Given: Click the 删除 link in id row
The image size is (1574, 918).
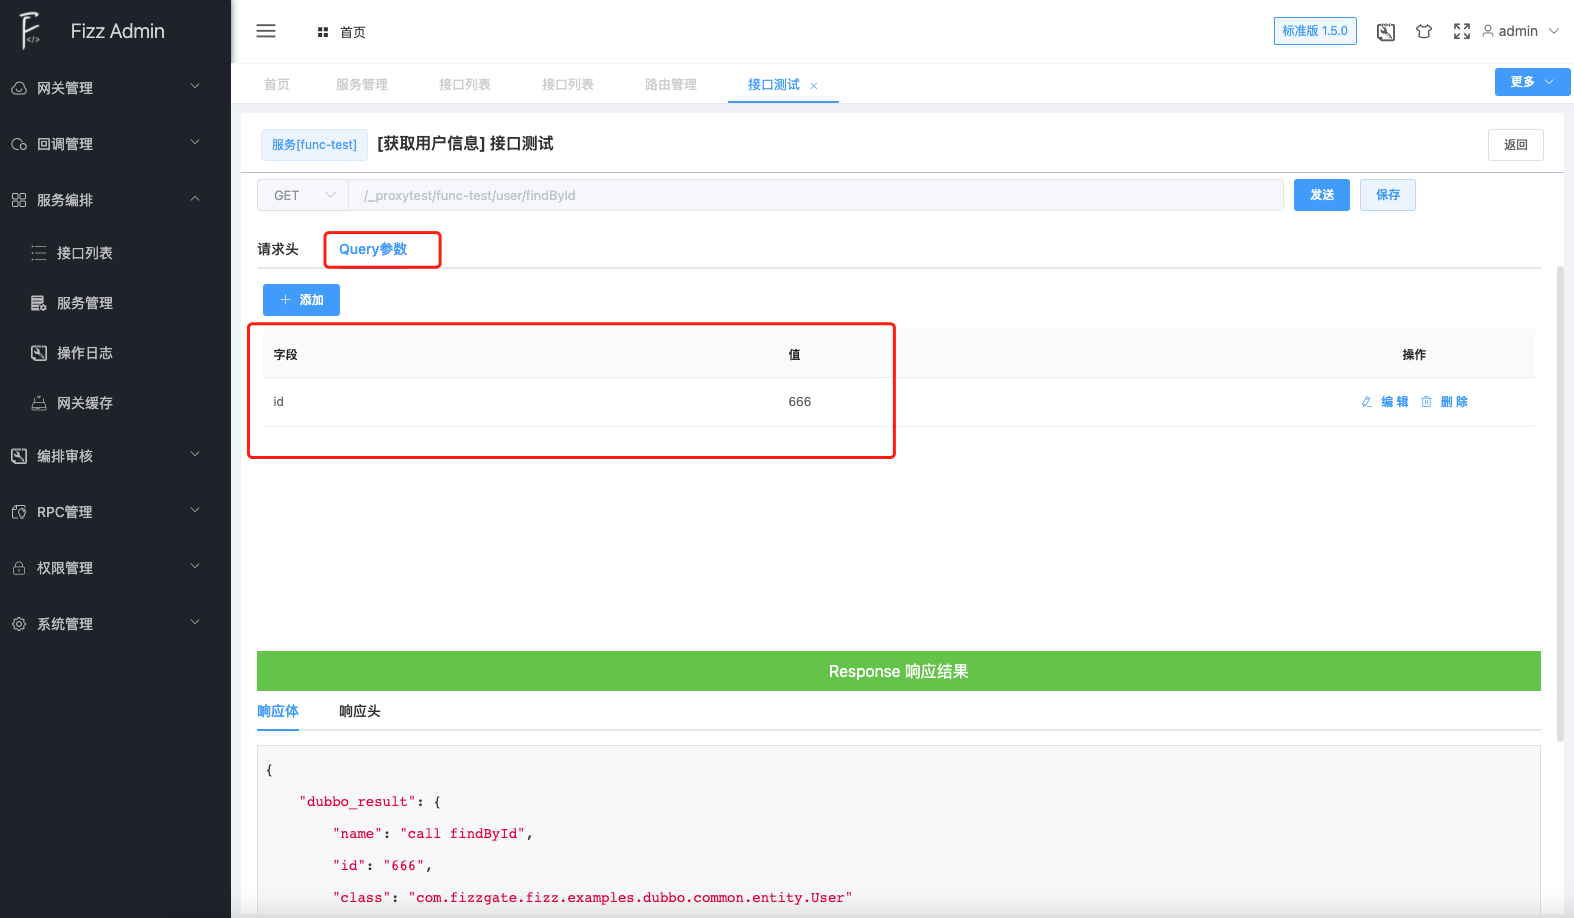Looking at the screenshot, I should (x=1454, y=402).
